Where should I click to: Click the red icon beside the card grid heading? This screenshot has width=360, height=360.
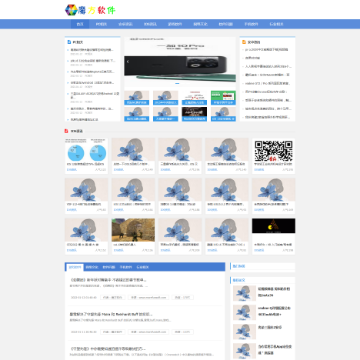click(66, 131)
